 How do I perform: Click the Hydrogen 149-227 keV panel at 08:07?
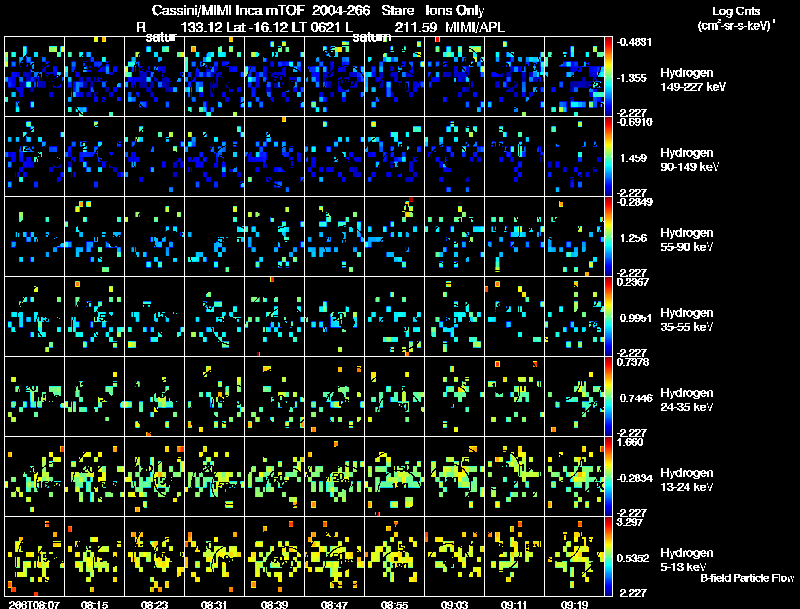tap(35, 77)
